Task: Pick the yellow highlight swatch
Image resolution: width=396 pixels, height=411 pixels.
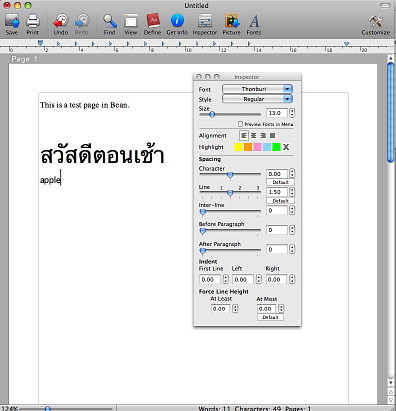Action: click(x=238, y=147)
